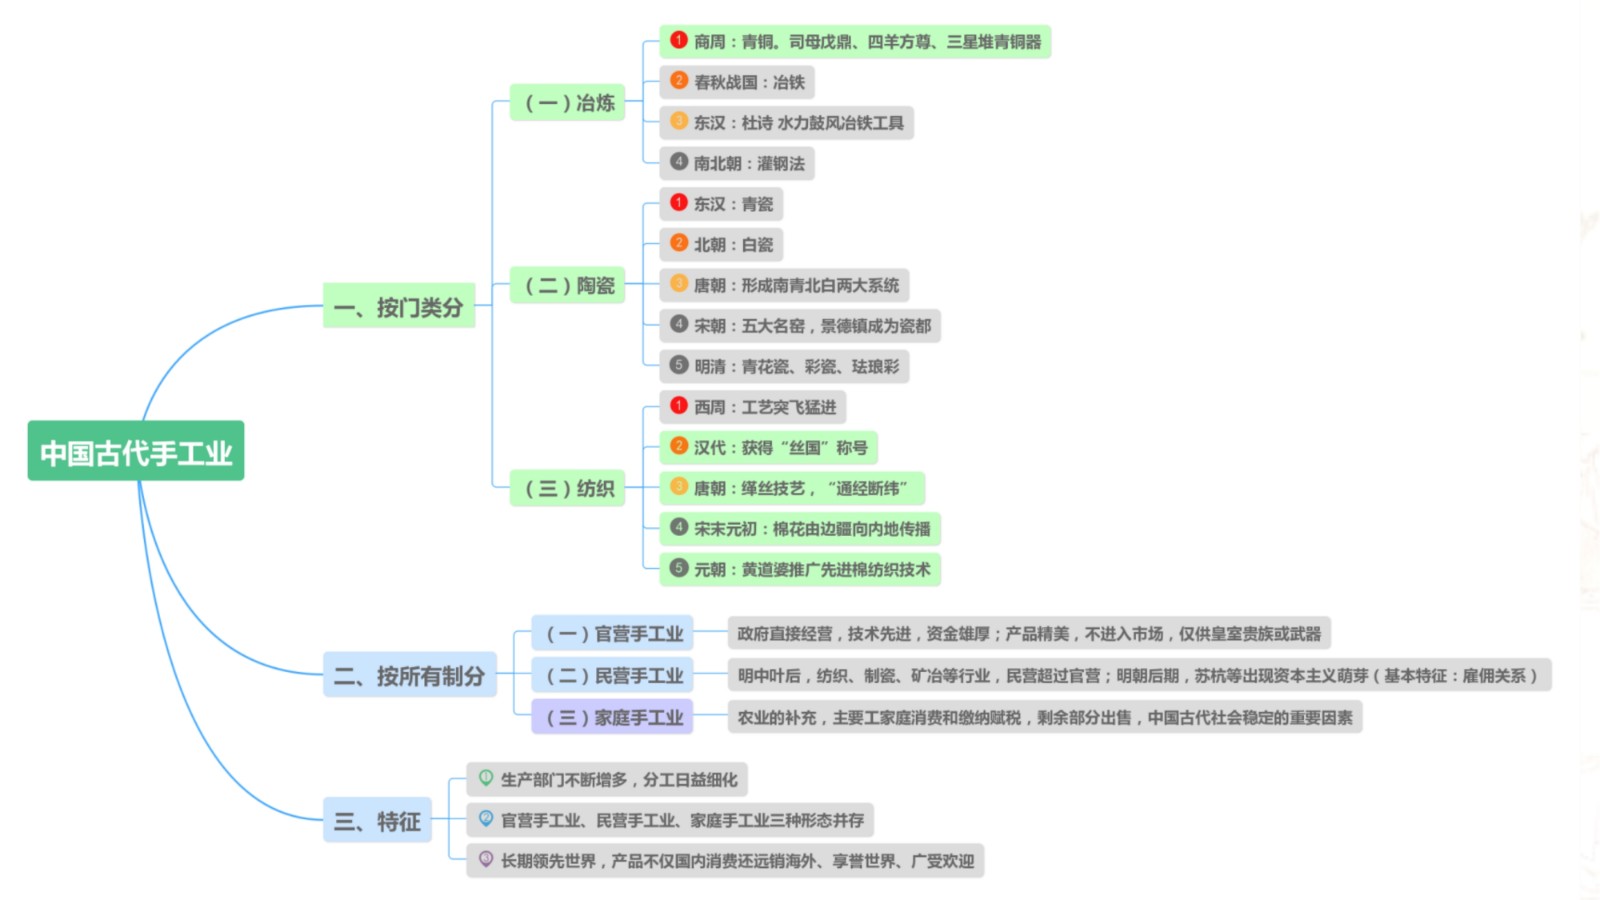Screen dimensions: 1600x900
Task: Select the purple node (三)家庭手工业
Action: click(613, 716)
